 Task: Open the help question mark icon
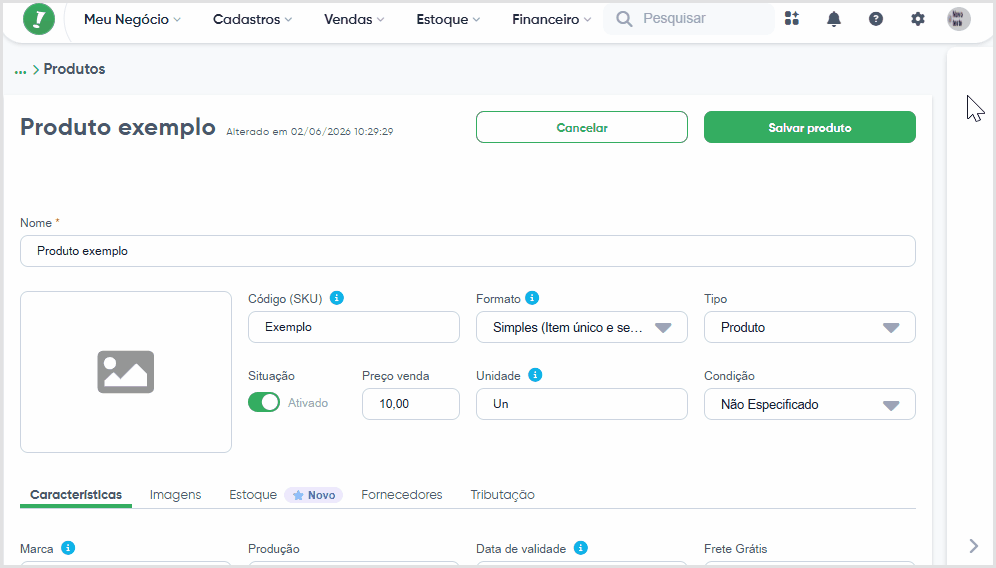tap(875, 19)
